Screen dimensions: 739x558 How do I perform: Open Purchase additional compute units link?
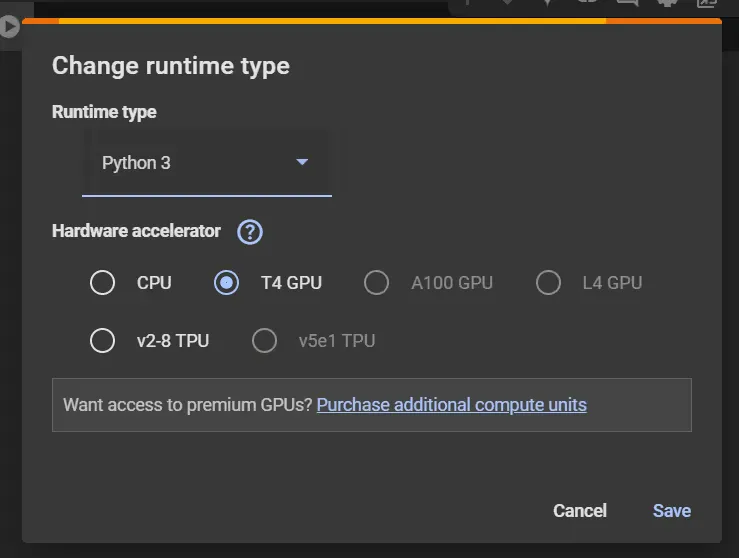click(x=452, y=405)
